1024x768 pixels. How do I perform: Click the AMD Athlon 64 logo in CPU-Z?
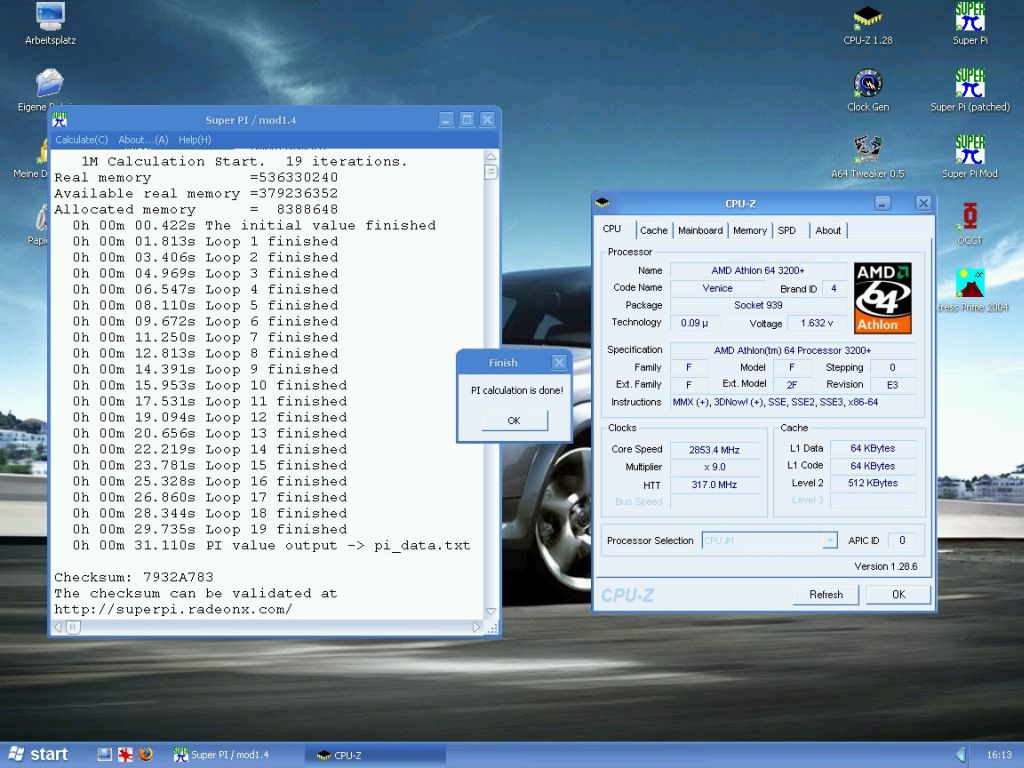coord(882,298)
